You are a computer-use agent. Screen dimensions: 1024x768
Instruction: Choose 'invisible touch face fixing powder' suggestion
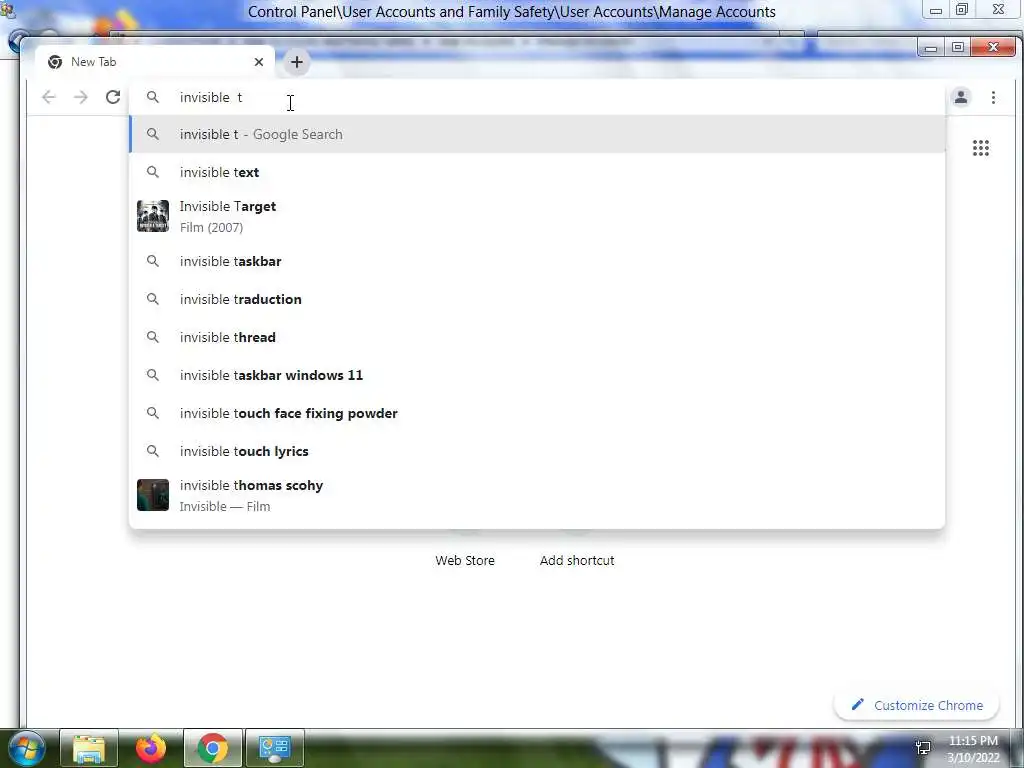click(x=537, y=413)
